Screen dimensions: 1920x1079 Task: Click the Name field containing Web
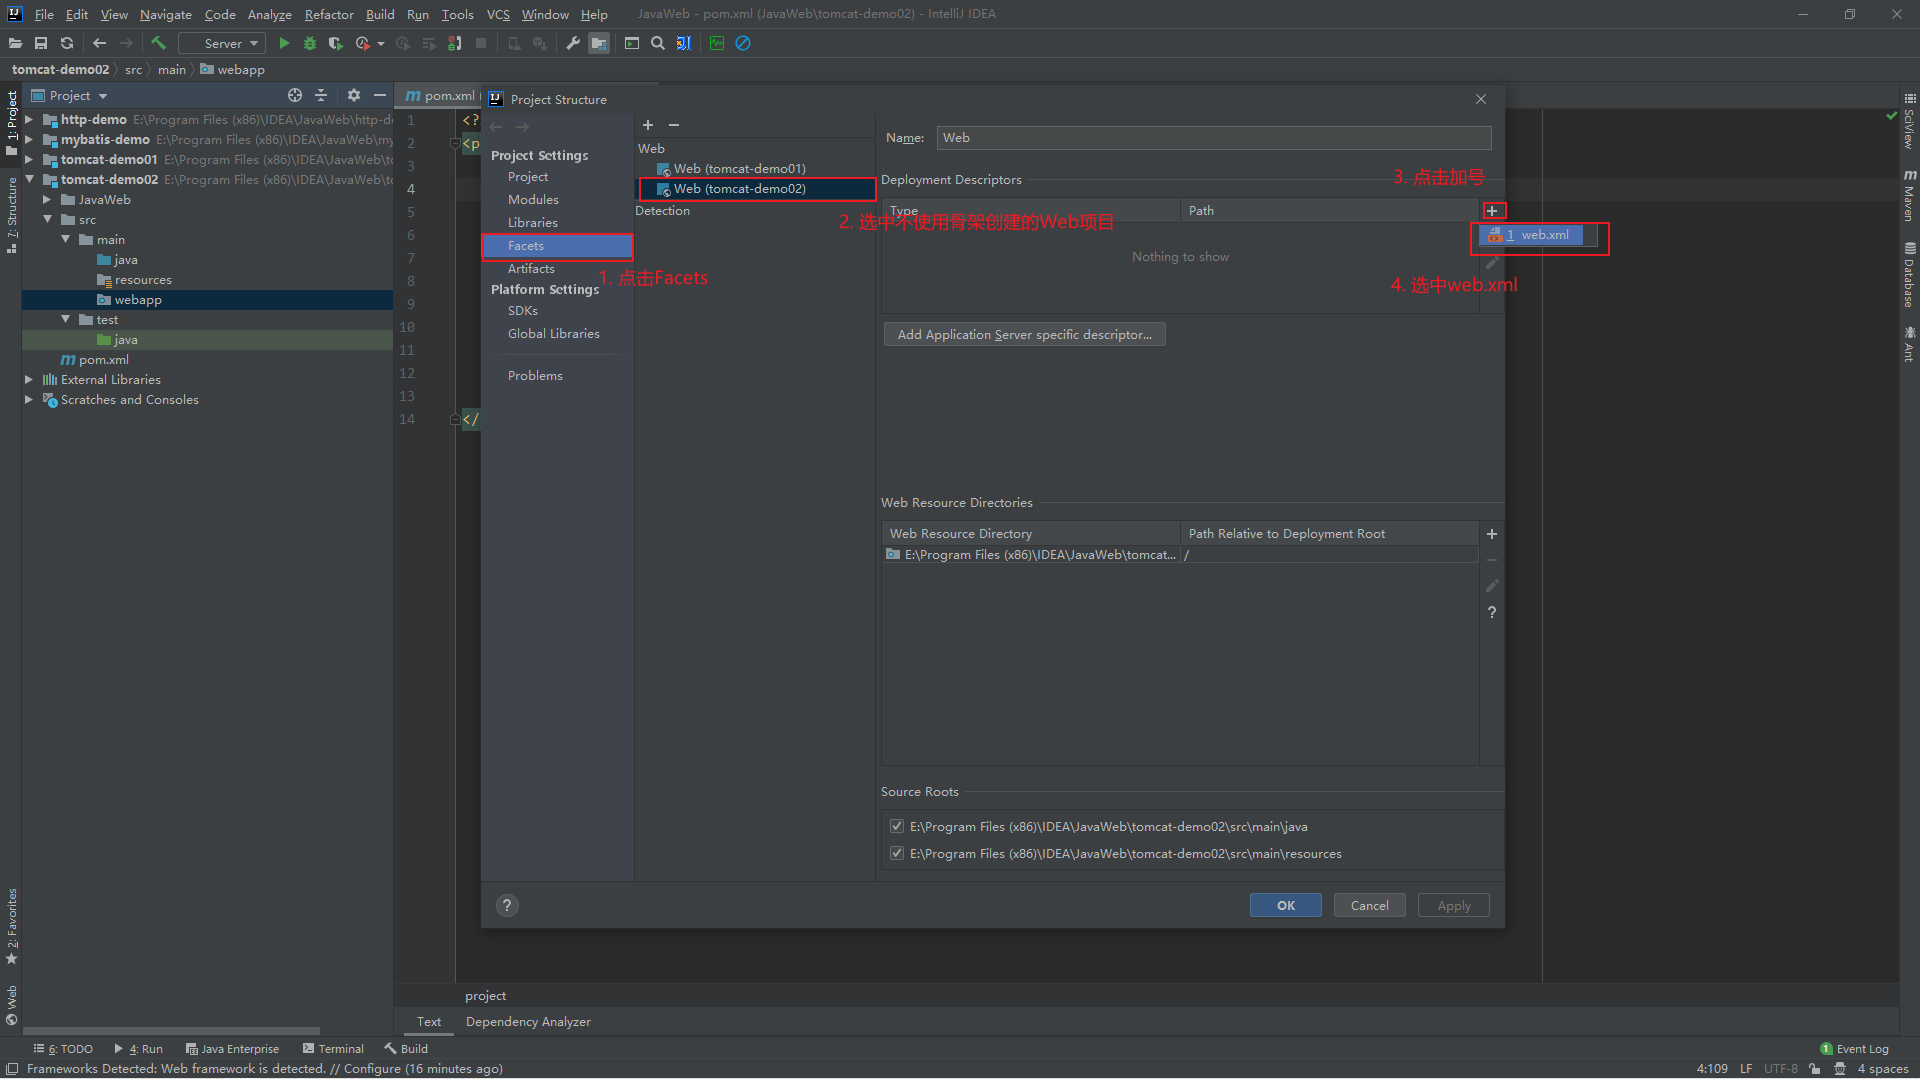pos(1214,138)
